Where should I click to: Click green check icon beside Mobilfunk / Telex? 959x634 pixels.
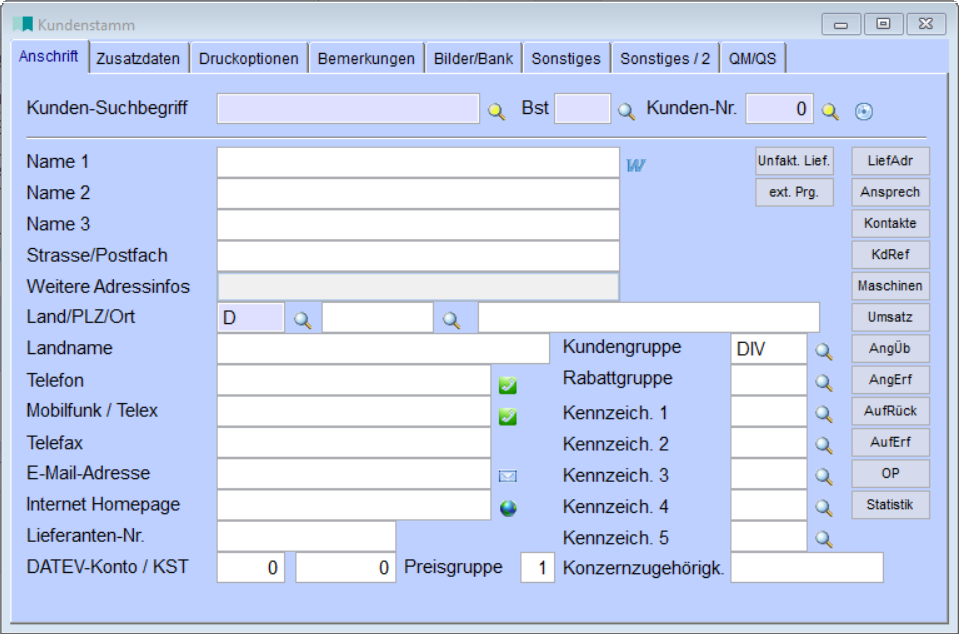(508, 416)
